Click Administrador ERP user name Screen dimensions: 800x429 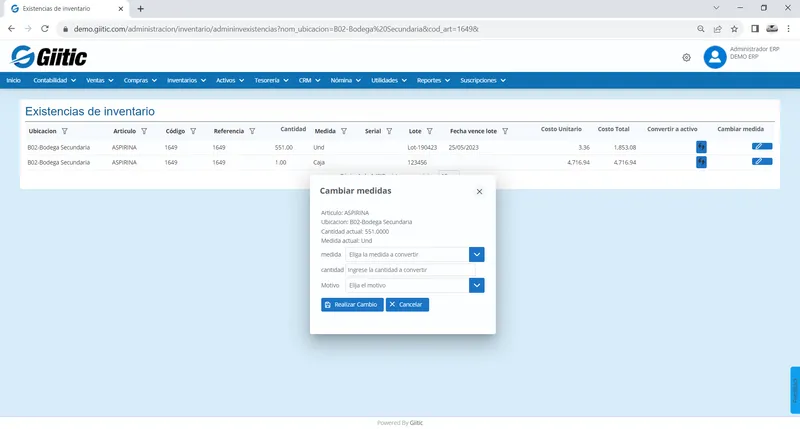click(754, 49)
